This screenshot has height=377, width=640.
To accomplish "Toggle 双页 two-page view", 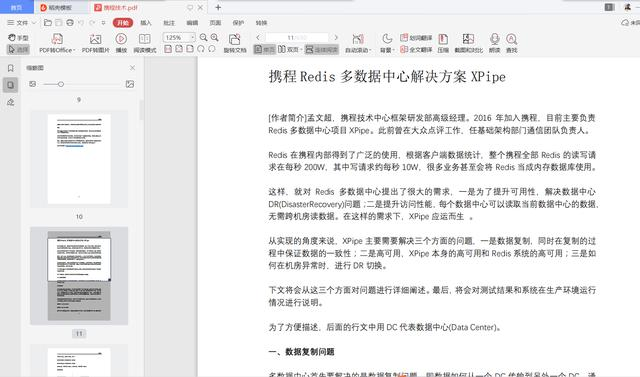I will point(289,49).
